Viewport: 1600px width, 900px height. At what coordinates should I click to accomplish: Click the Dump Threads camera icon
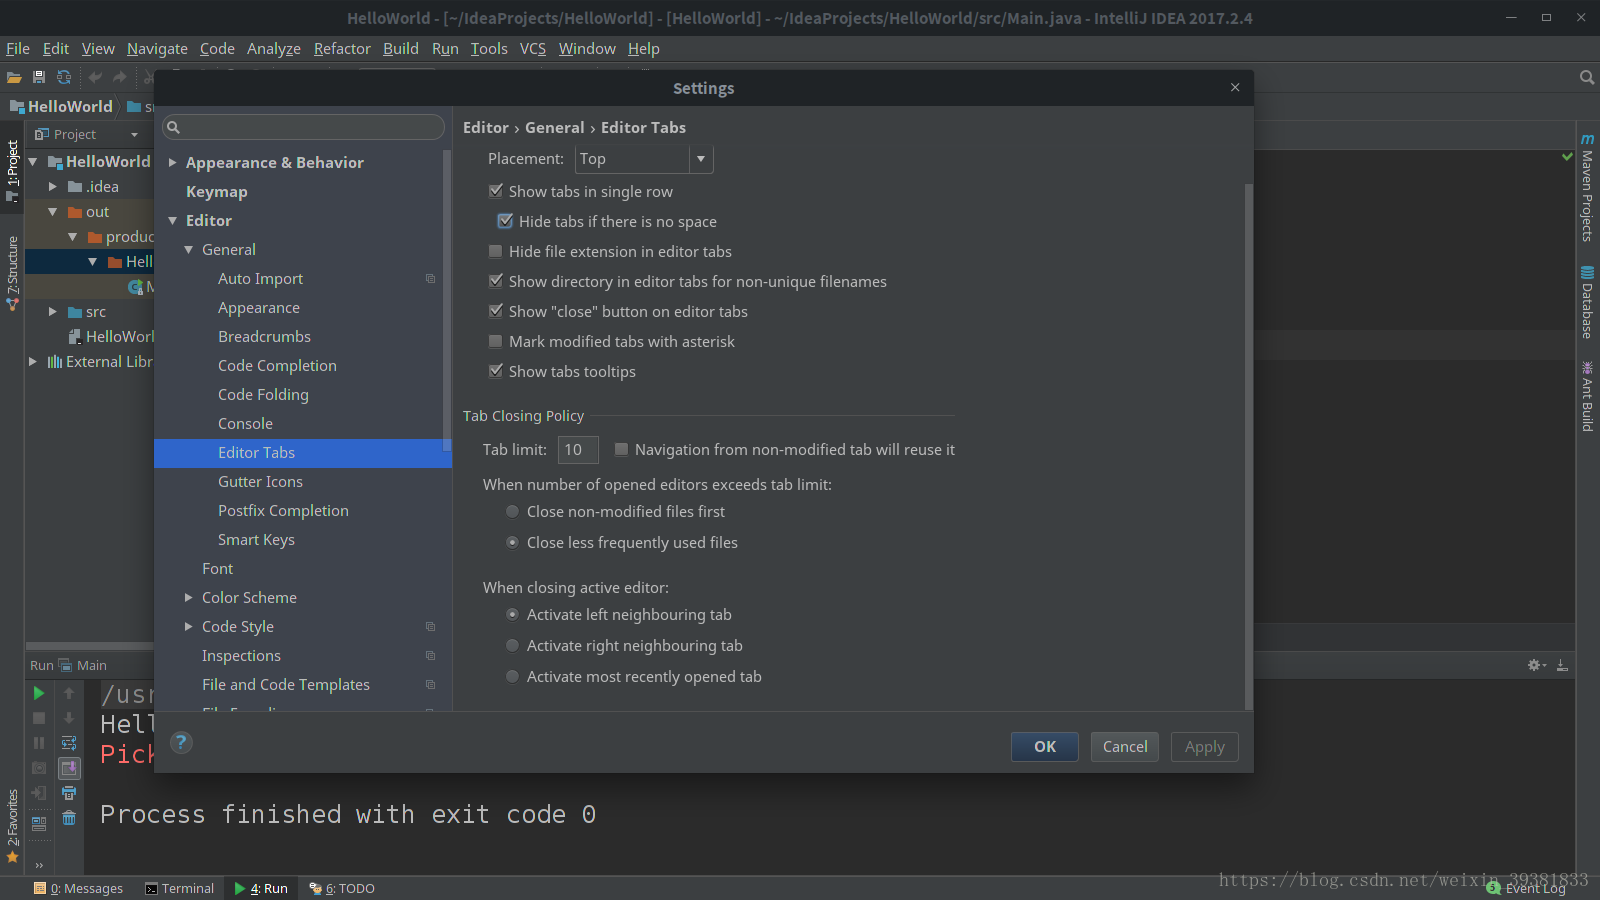pyautogui.click(x=39, y=768)
